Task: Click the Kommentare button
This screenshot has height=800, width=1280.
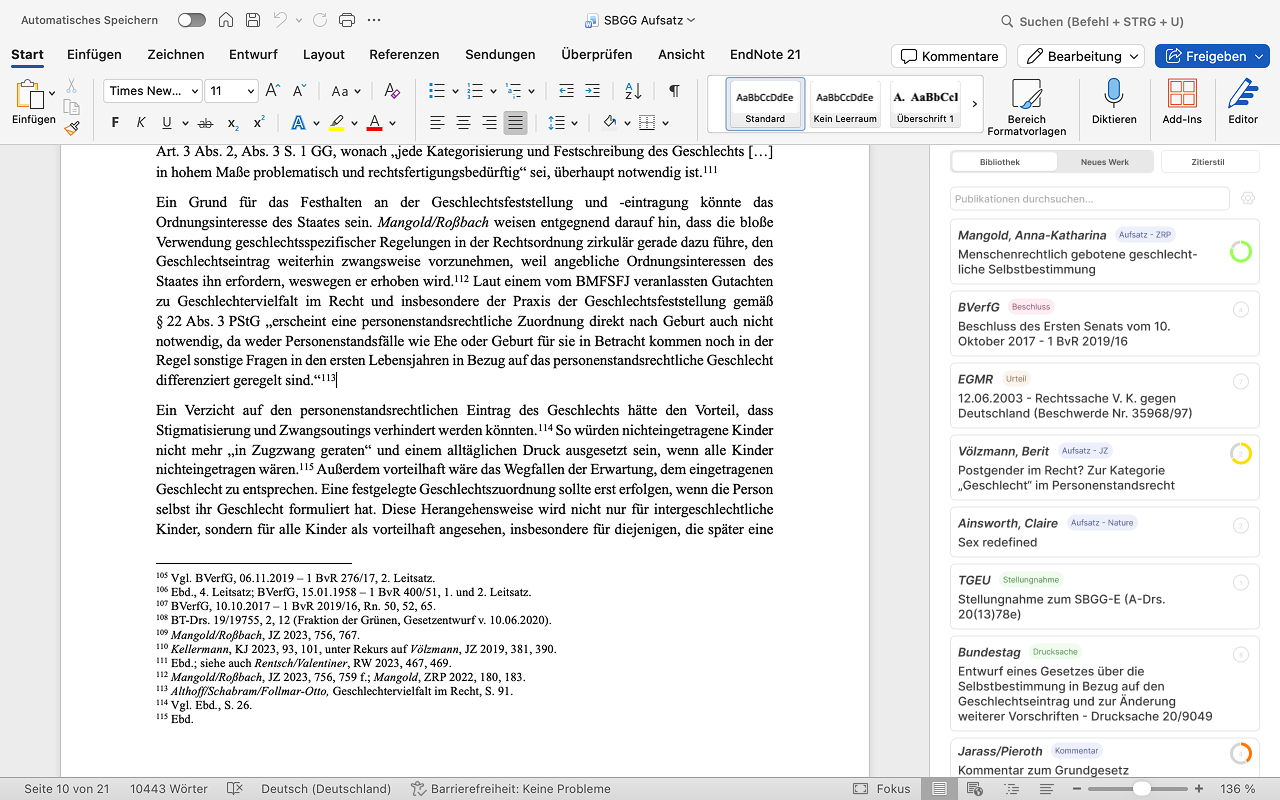Action: pyautogui.click(x=949, y=56)
